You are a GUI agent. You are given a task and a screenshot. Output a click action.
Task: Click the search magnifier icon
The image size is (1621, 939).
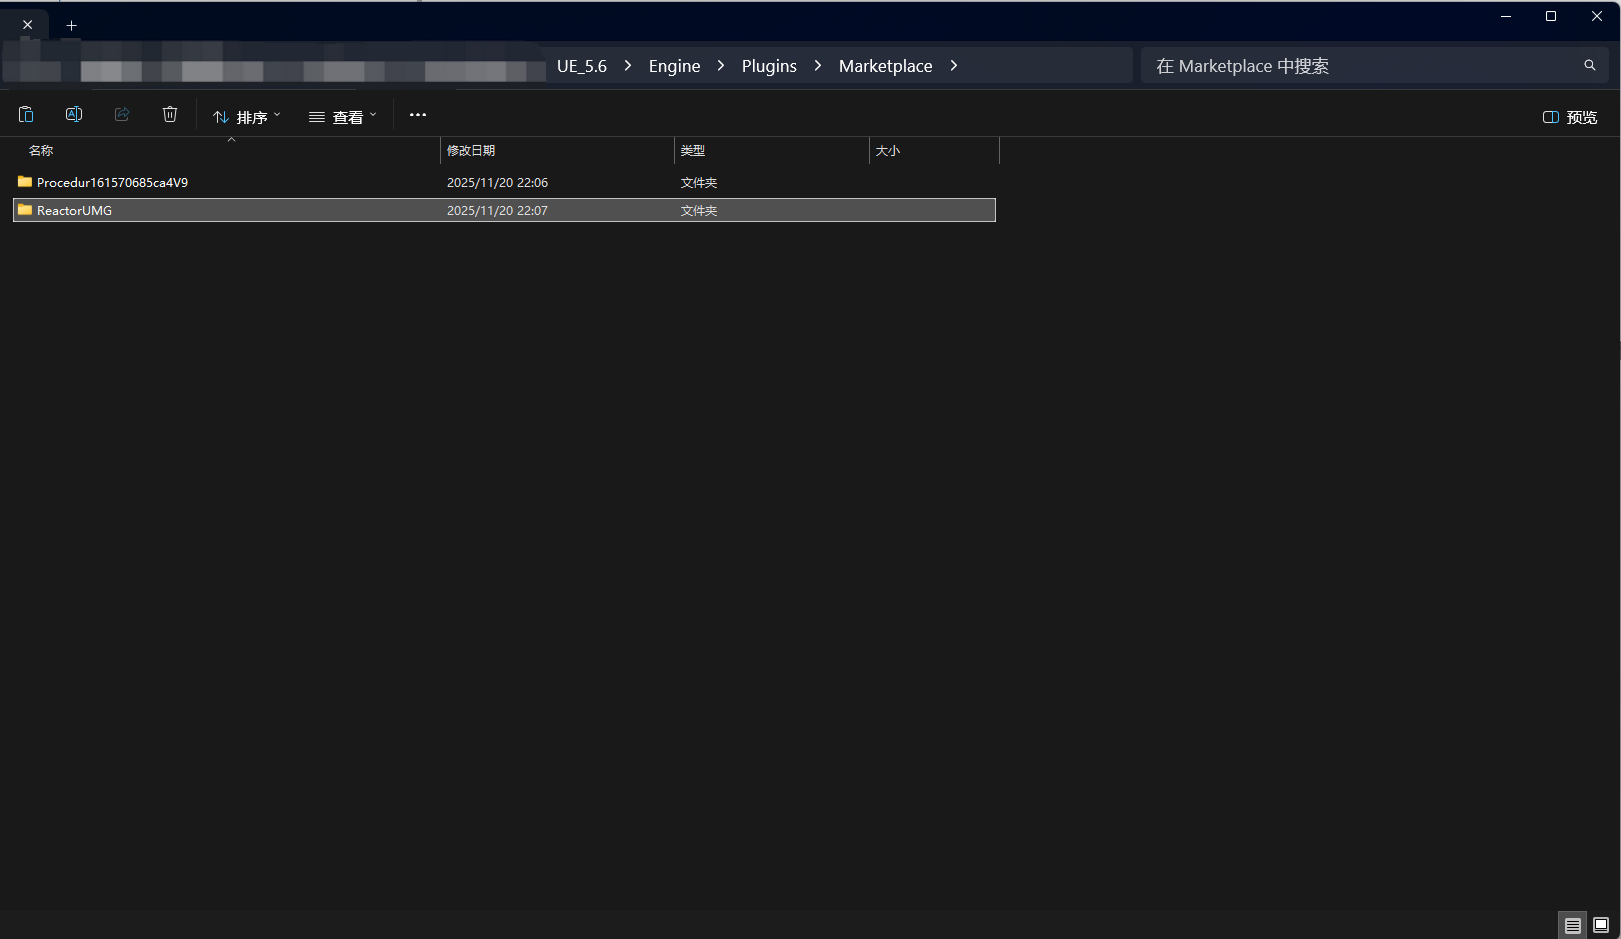(1589, 66)
